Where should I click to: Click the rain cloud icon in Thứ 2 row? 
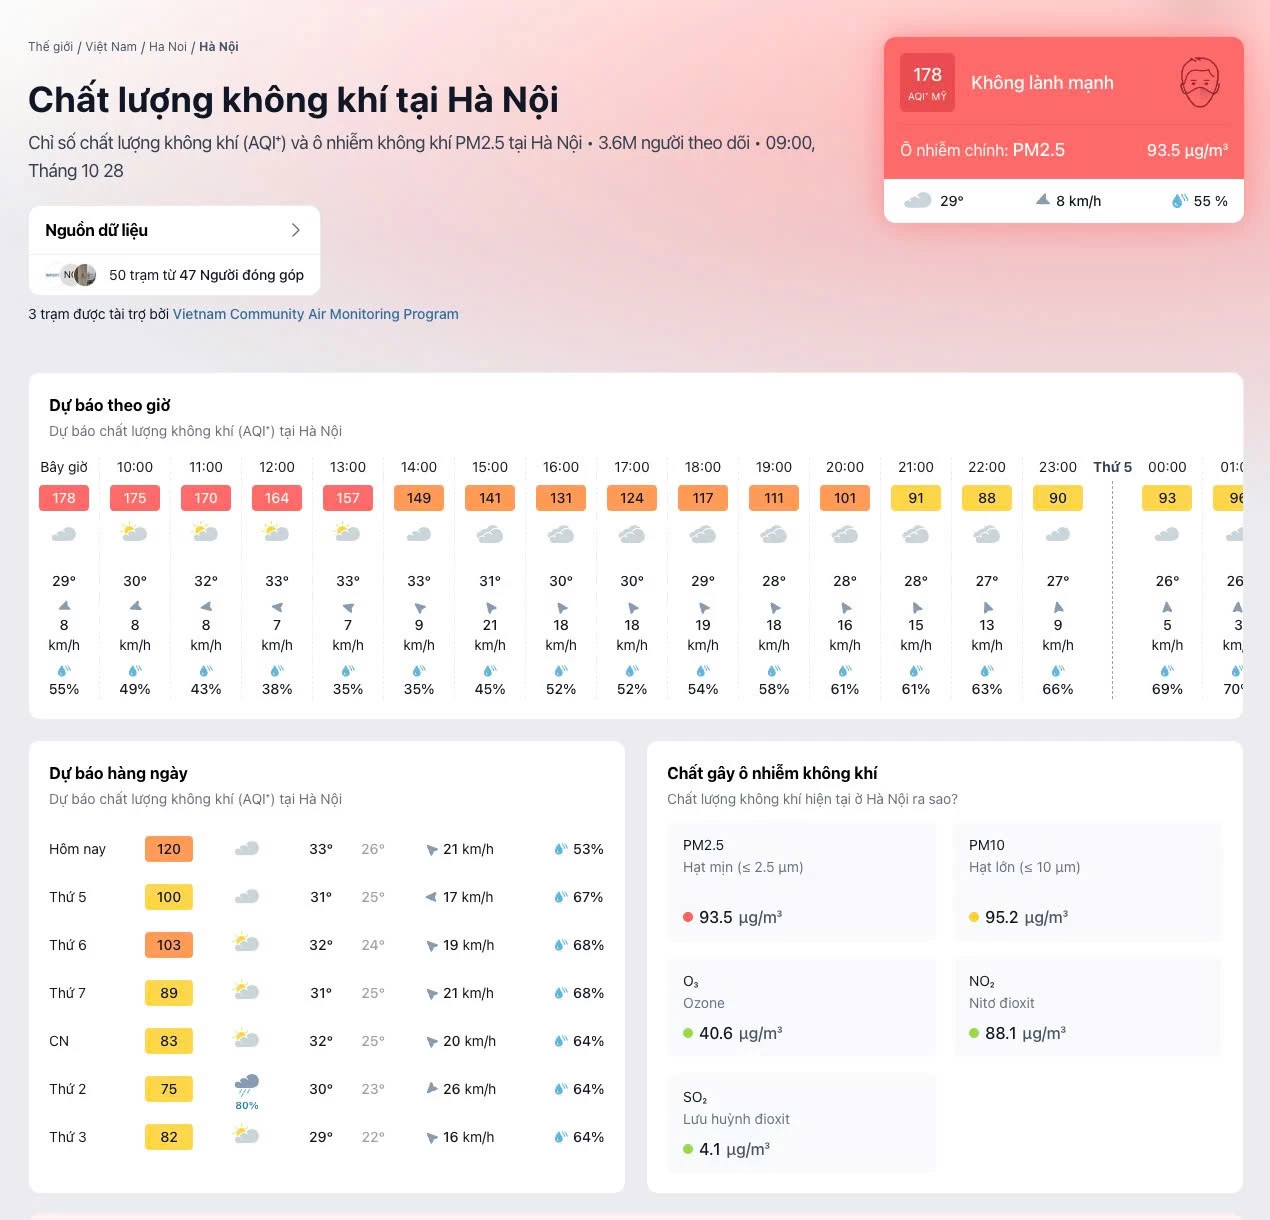click(247, 1084)
